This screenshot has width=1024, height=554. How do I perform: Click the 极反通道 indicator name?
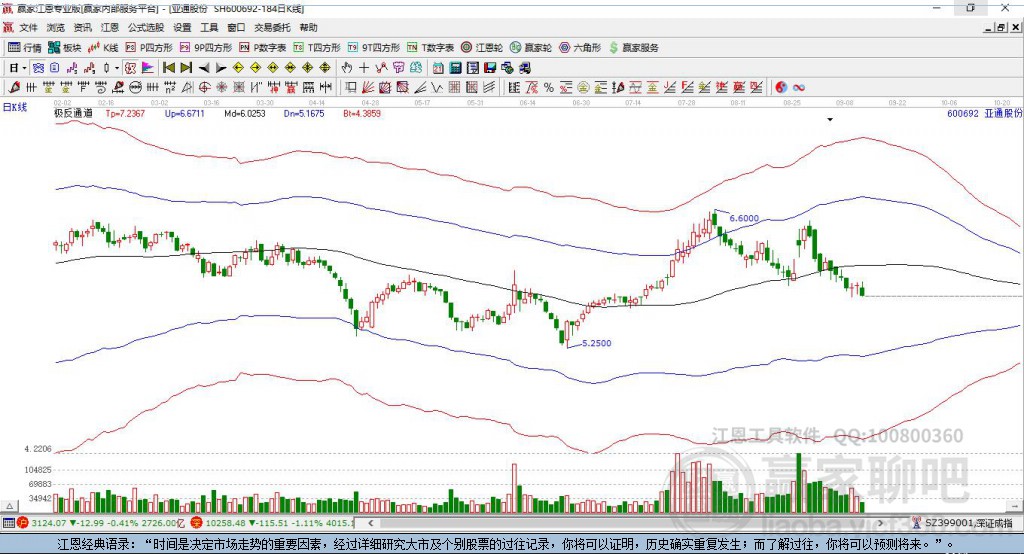coord(73,113)
